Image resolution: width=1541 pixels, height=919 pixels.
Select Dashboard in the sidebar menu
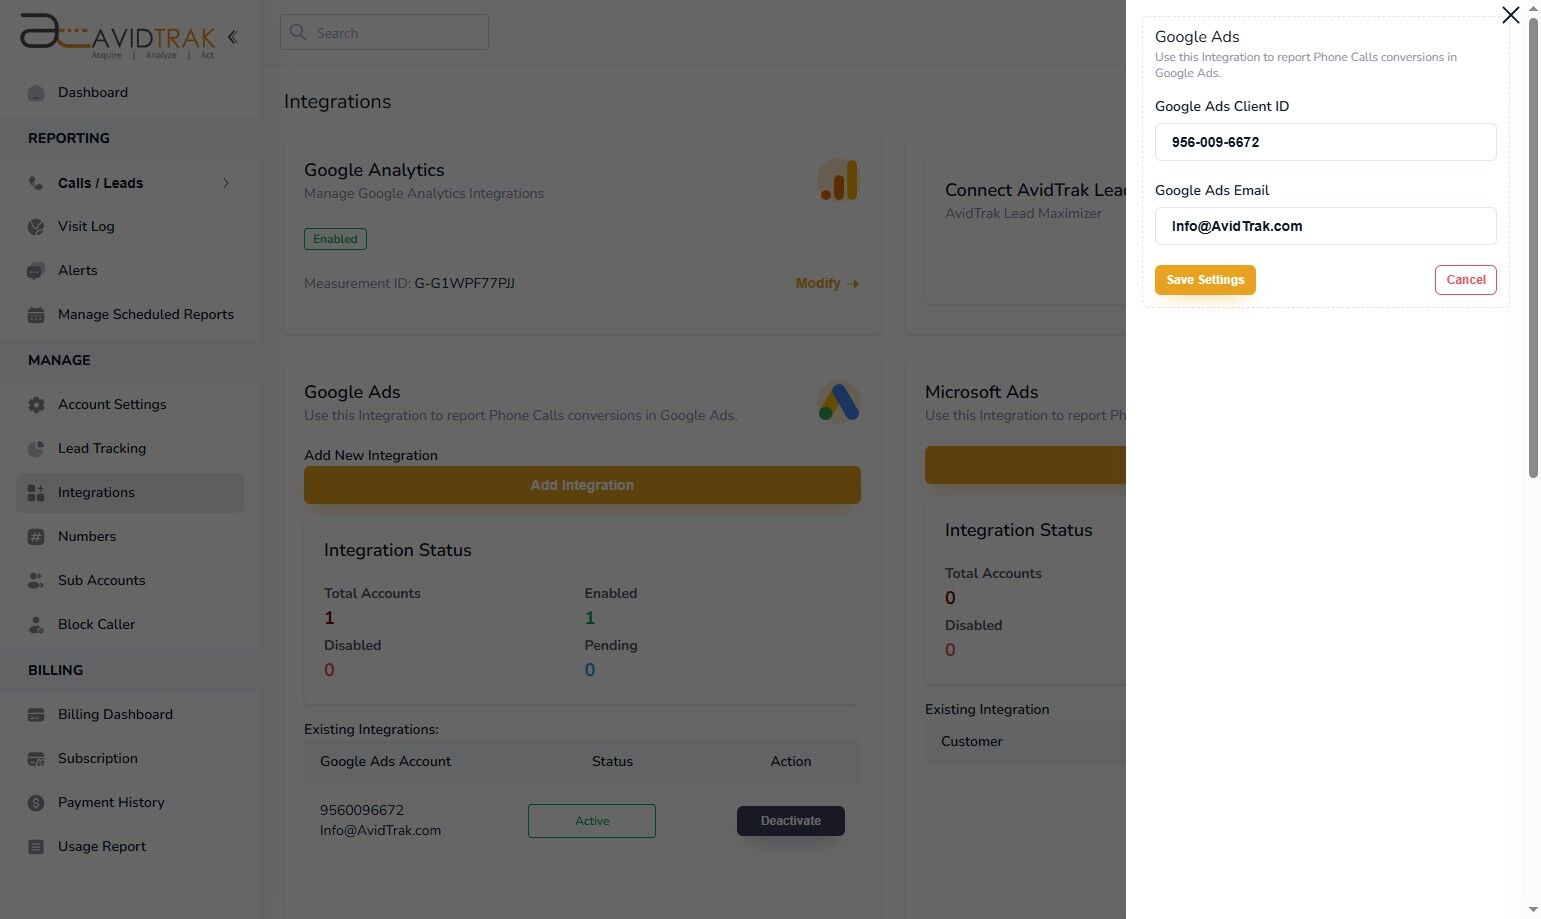93,92
